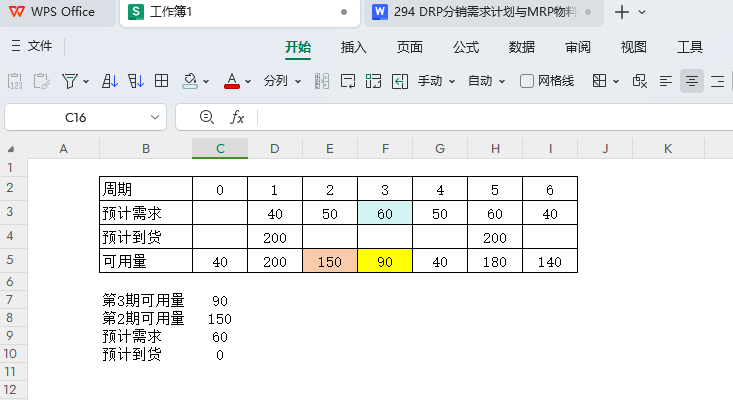Switch to the 数据 ribbon tab
This screenshot has width=733, height=400.
click(522, 47)
